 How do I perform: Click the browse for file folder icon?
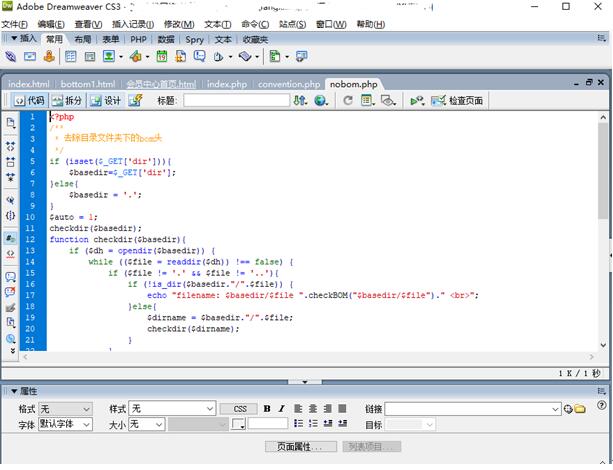[580, 409]
